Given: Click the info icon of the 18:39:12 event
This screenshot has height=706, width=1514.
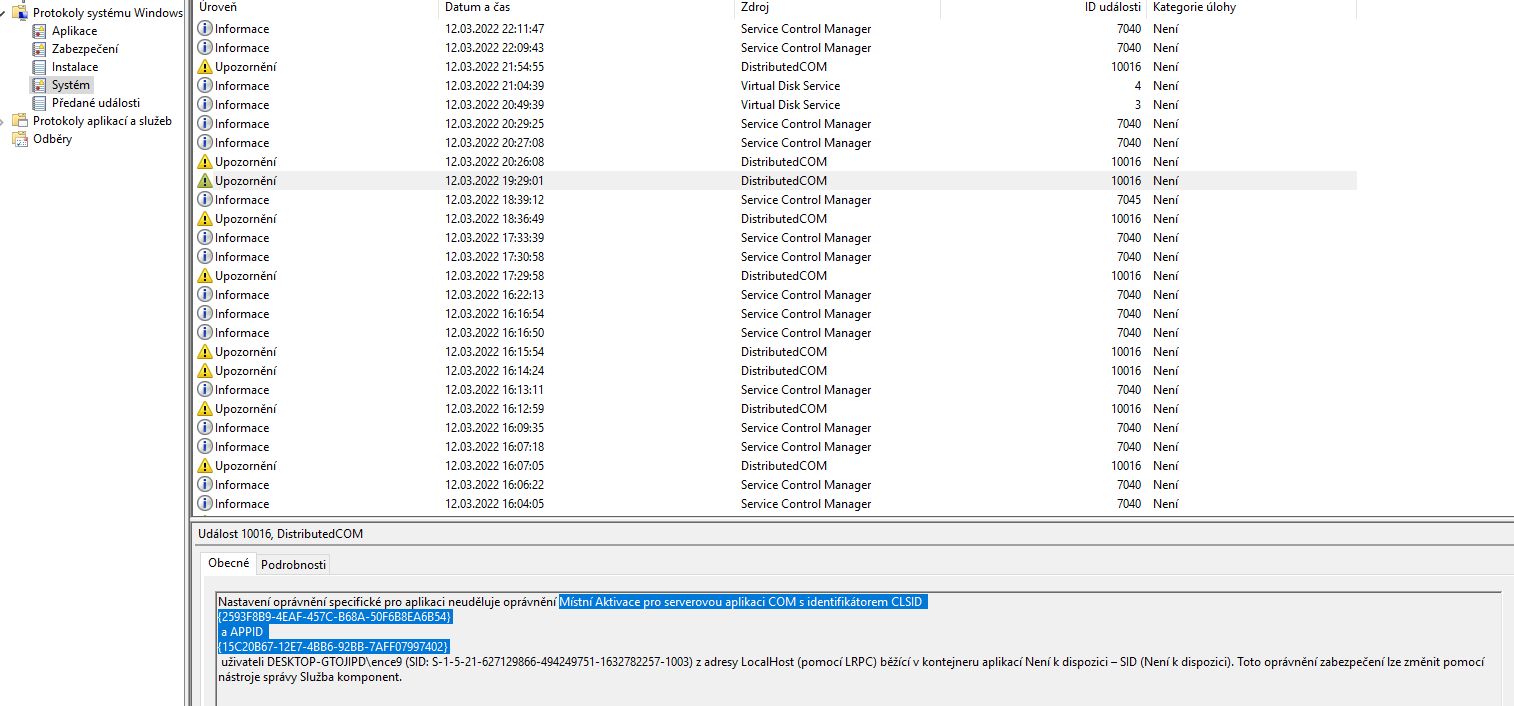Looking at the screenshot, I should click(x=205, y=200).
